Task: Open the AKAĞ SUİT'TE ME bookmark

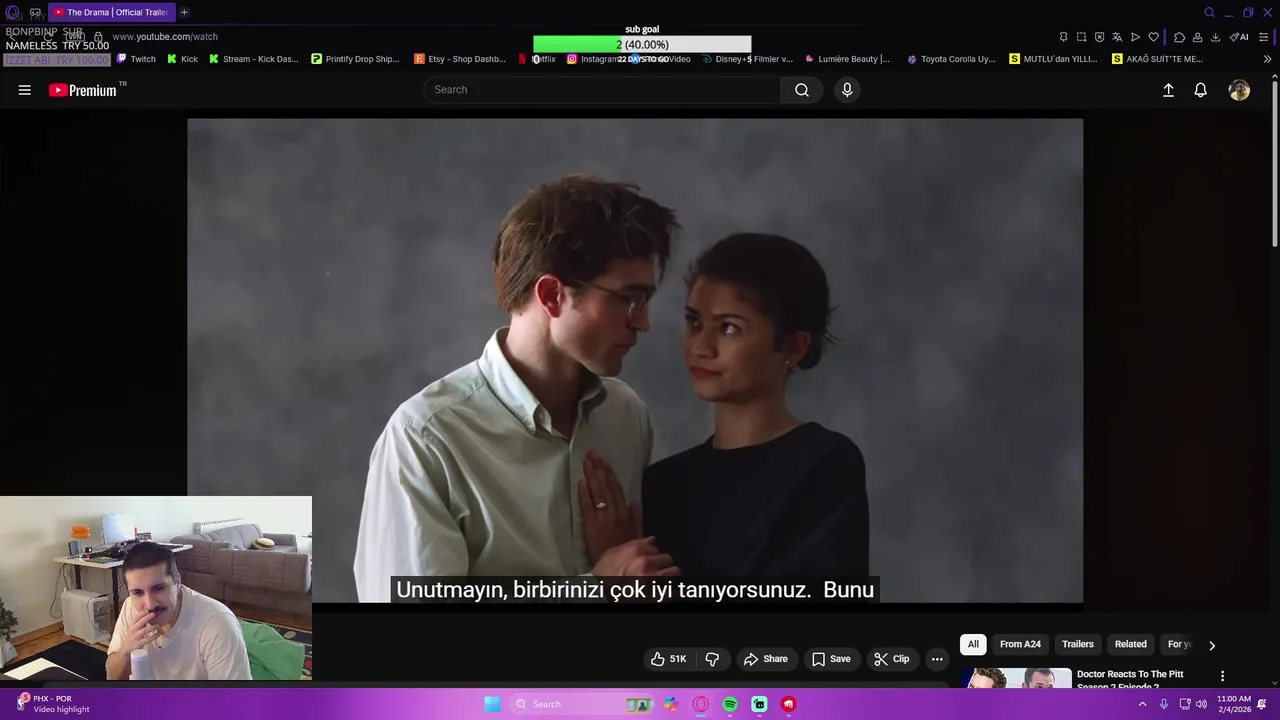Action: click(1158, 59)
